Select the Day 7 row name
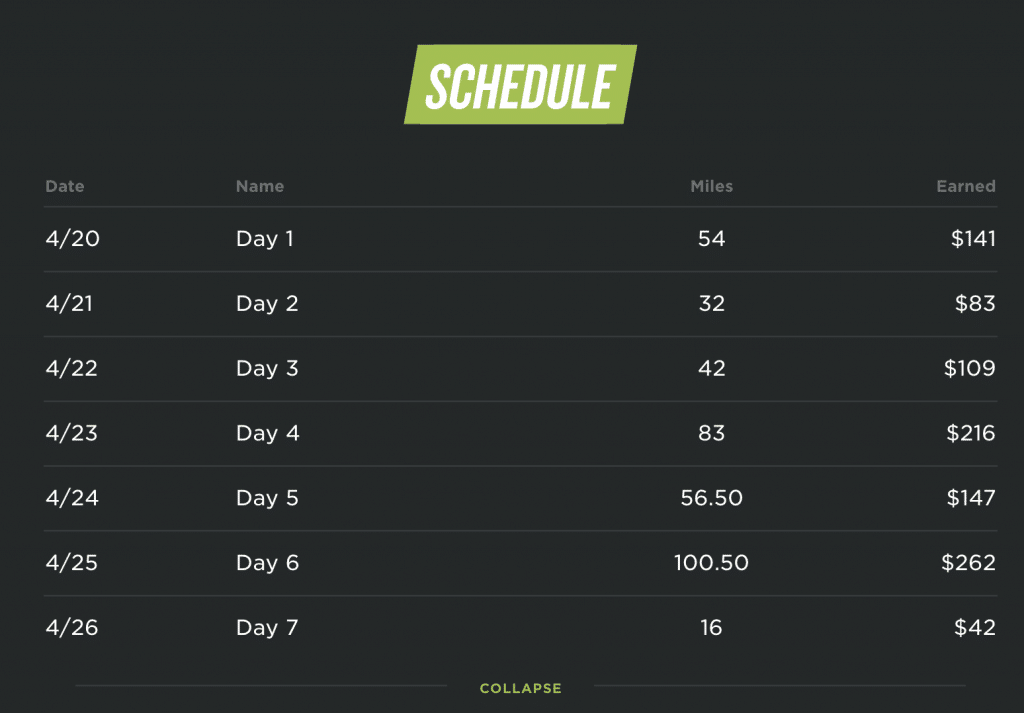Image resolution: width=1024 pixels, height=713 pixels. pos(267,628)
